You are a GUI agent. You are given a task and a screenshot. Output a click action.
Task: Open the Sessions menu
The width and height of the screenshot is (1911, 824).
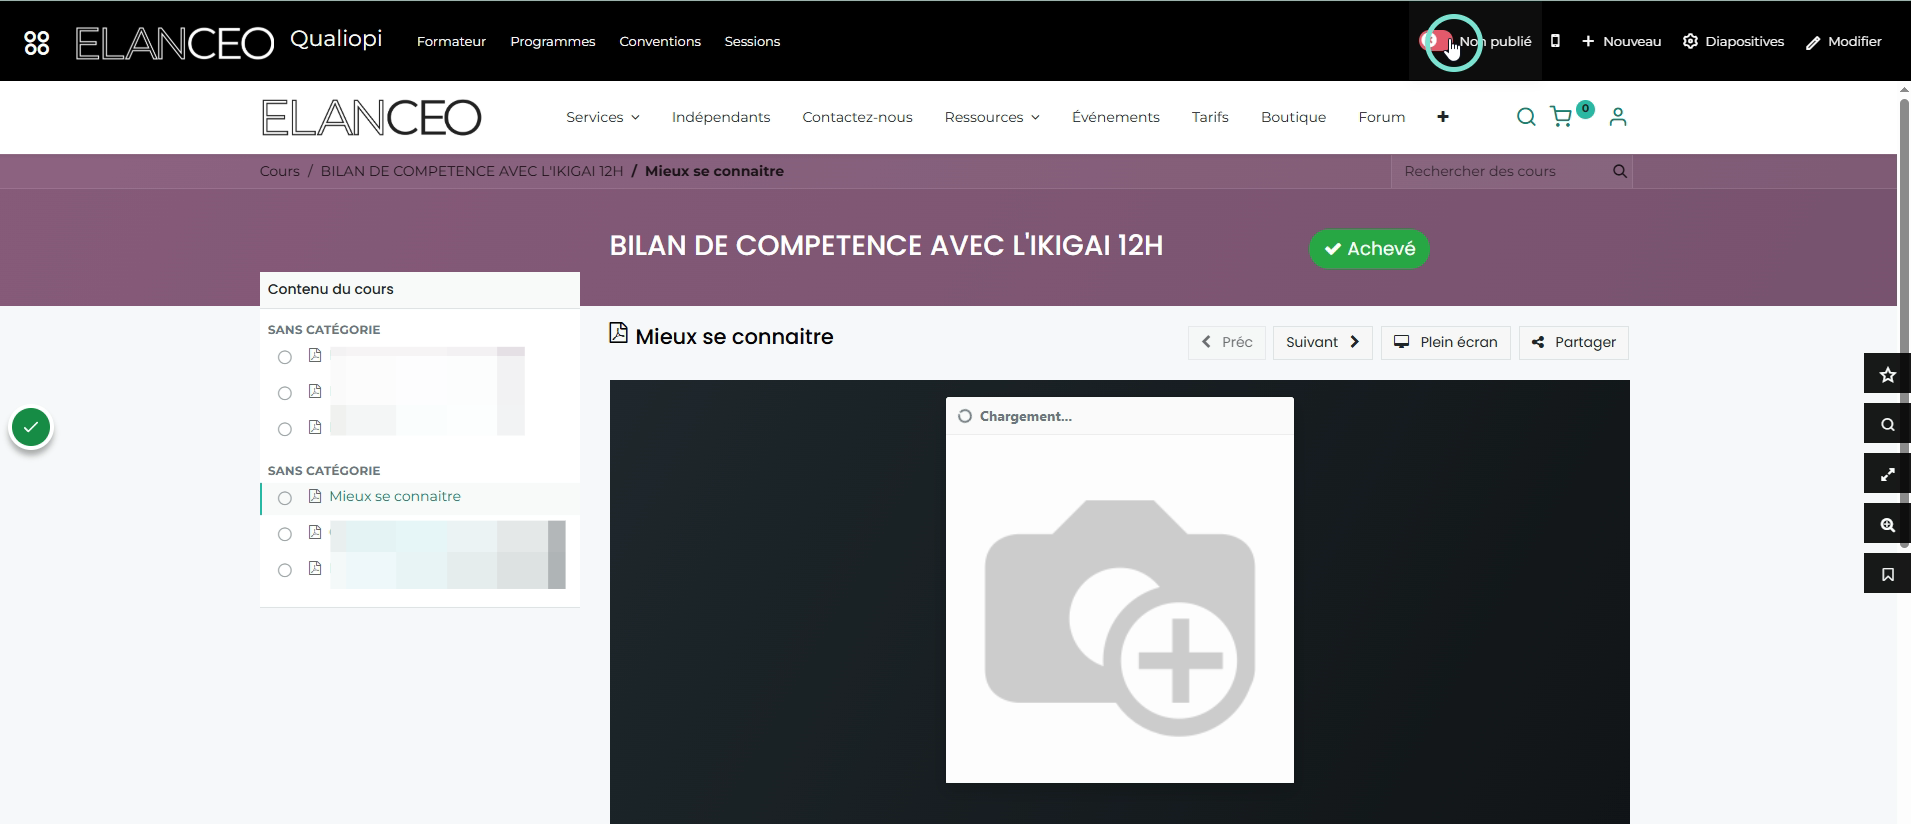pyautogui.click(x=752, y=41)
